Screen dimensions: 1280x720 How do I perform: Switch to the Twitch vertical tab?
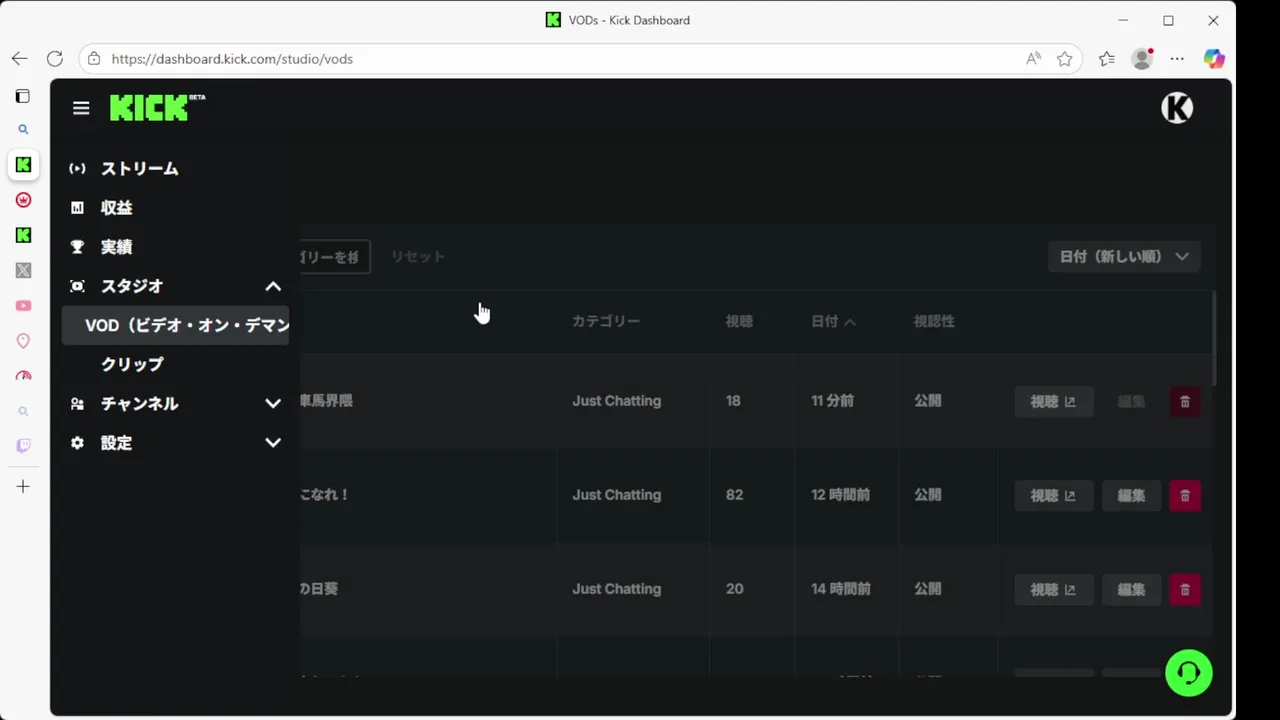click(23, 446)
